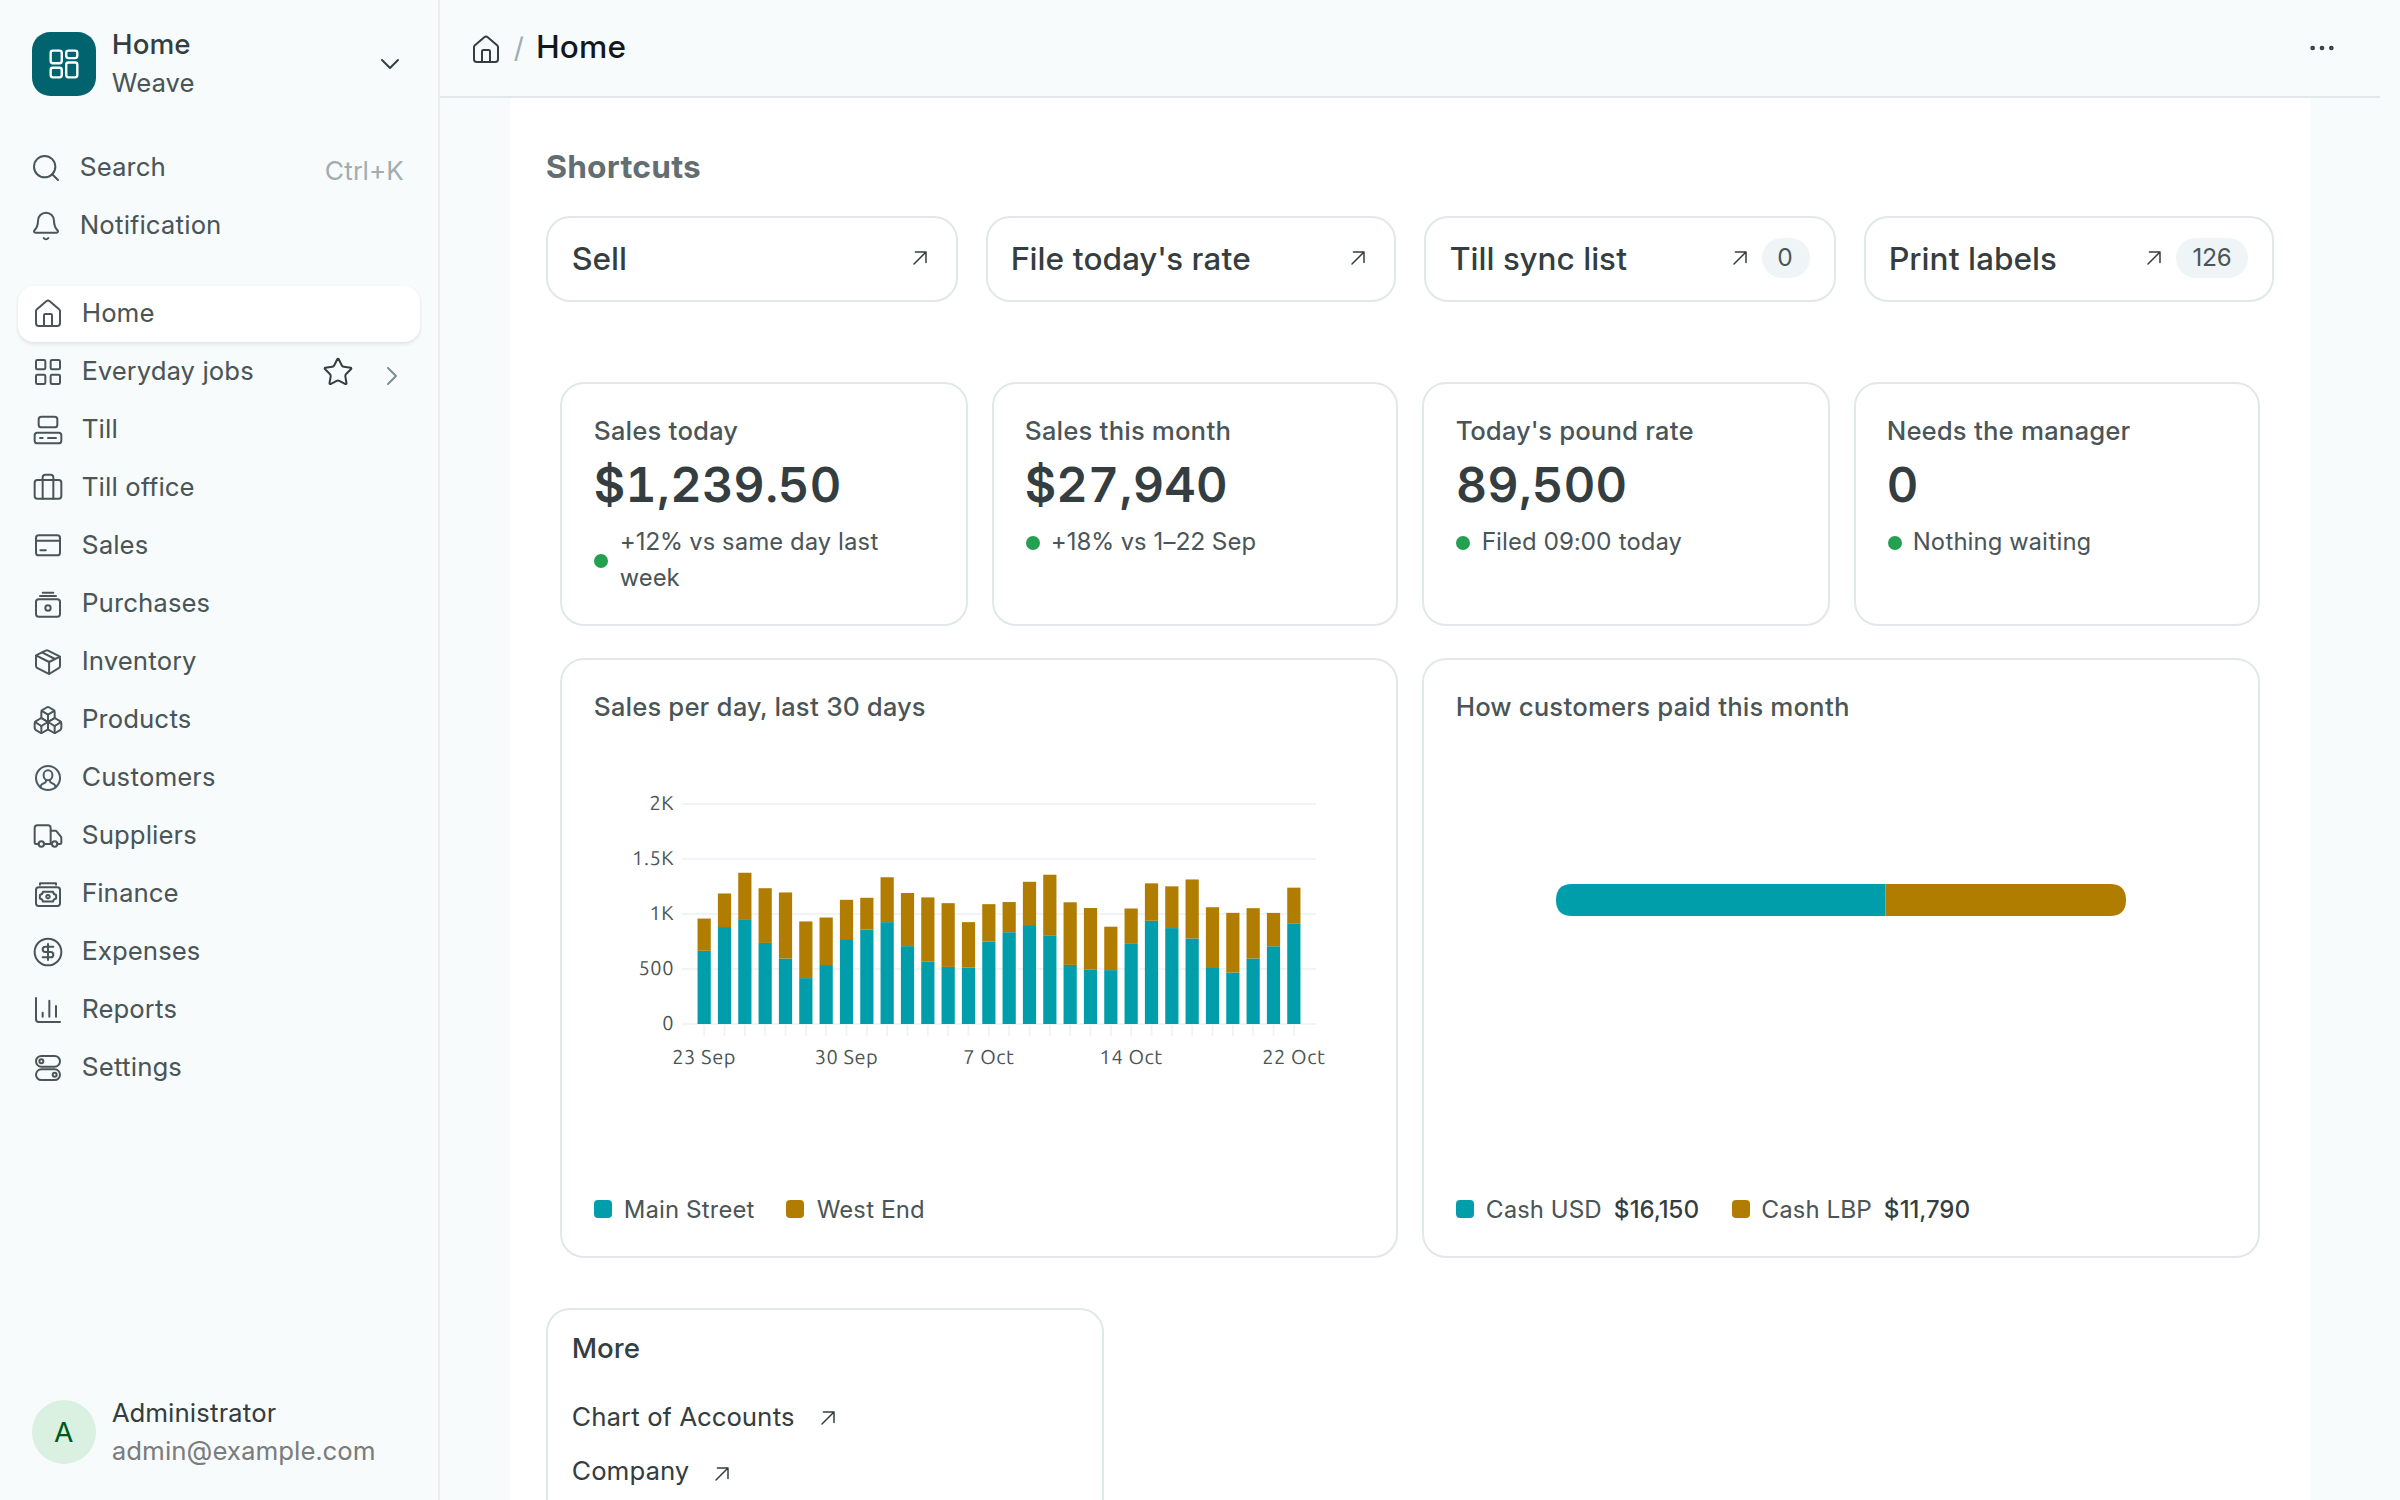Image resolution: width=2400 pixels, height=1500 pixels.
Task: Open the three-dots more options menu
Action: (2322, 48)
